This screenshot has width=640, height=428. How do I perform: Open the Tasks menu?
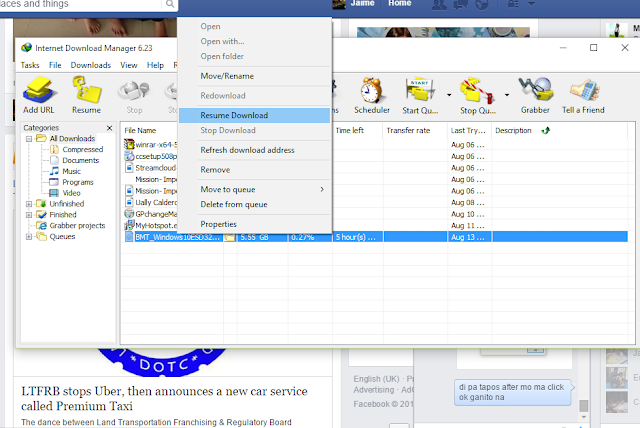pos(30,65)
